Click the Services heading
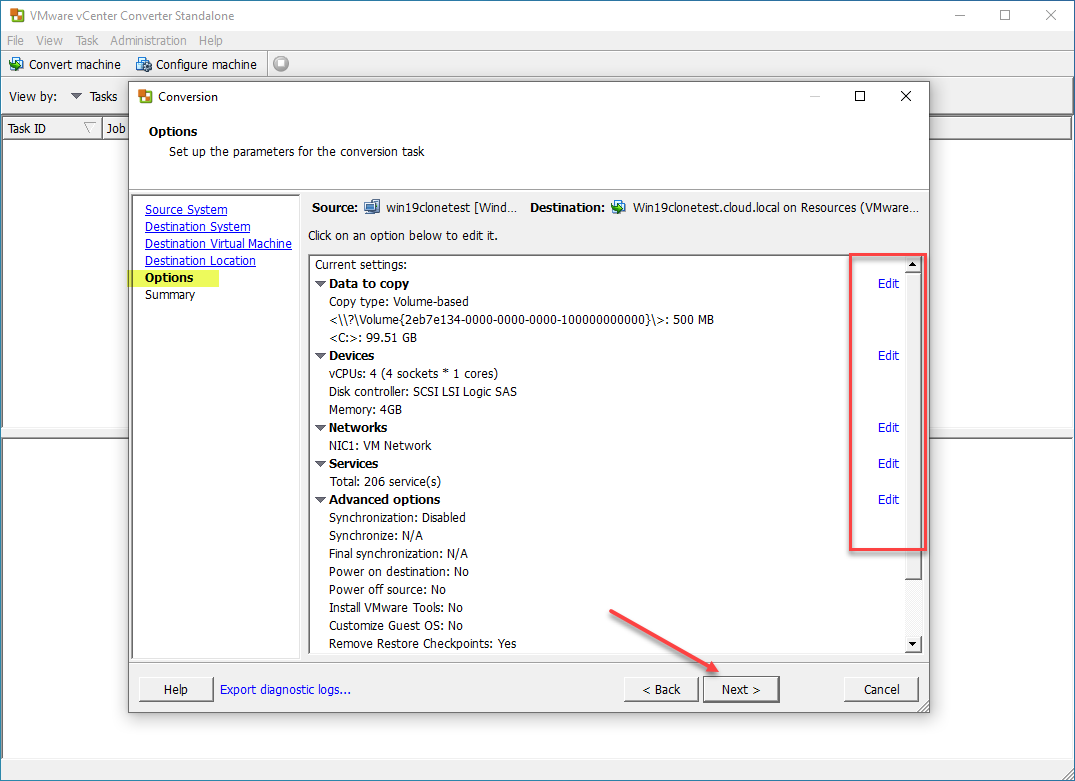The height and width of the screenshot is (781, 1075). [354, 464]
